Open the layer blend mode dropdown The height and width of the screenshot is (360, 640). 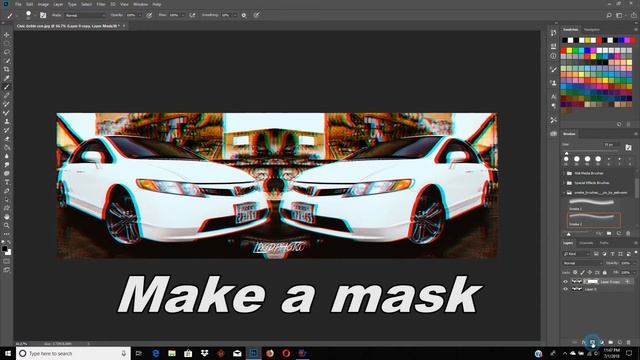point(583,263)
